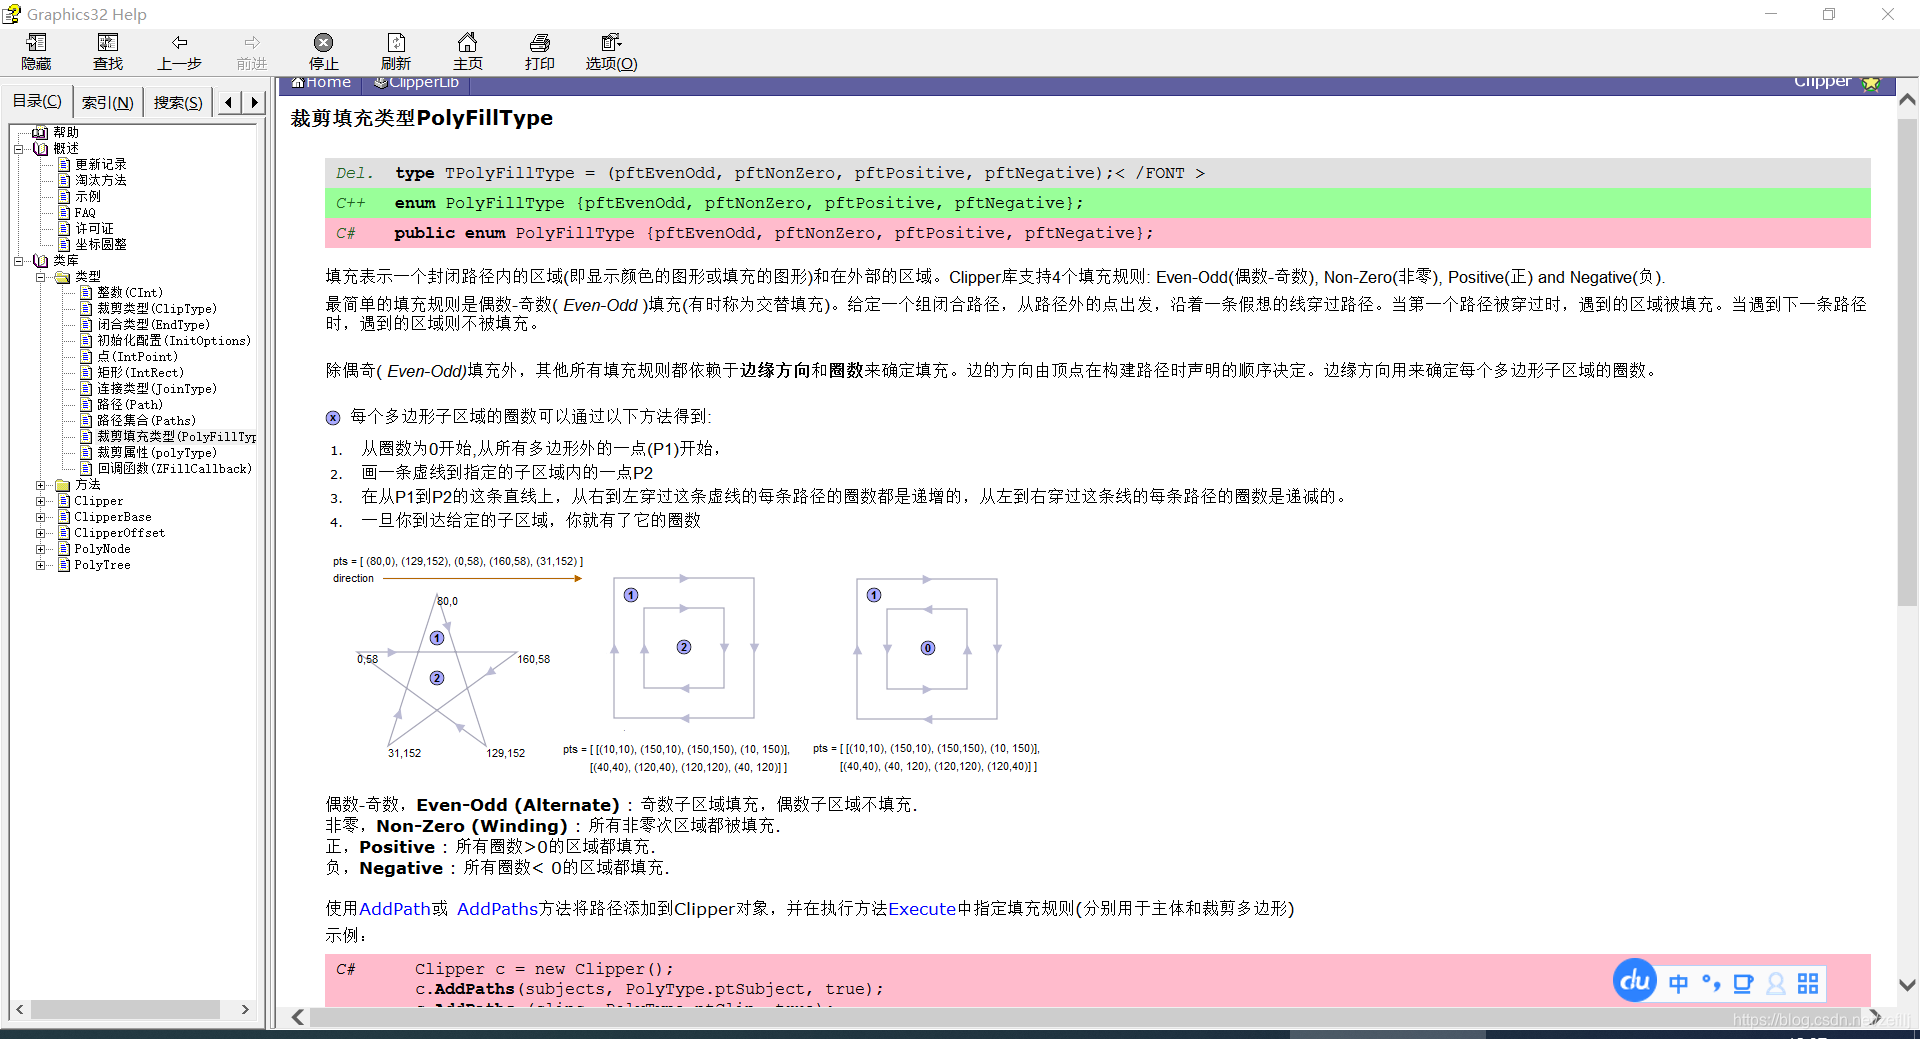The width and height of the screenshot is (1920, 1039).
Task: Follow the Execute hyperlink
Action: [922, 909]
